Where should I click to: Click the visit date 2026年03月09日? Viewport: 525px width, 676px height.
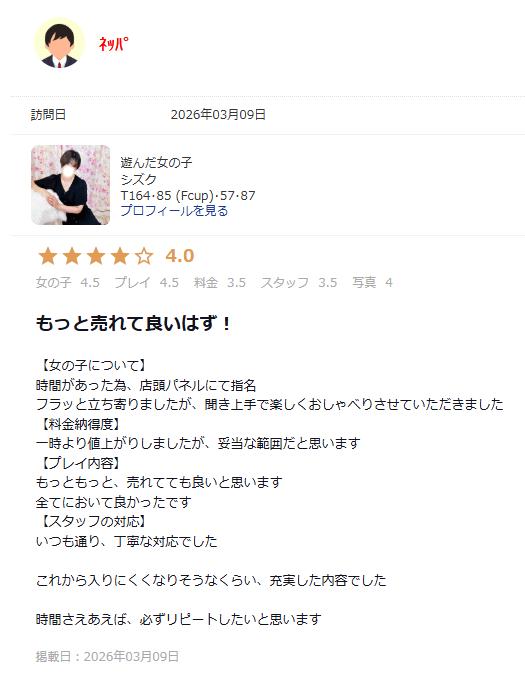(218, 115)
